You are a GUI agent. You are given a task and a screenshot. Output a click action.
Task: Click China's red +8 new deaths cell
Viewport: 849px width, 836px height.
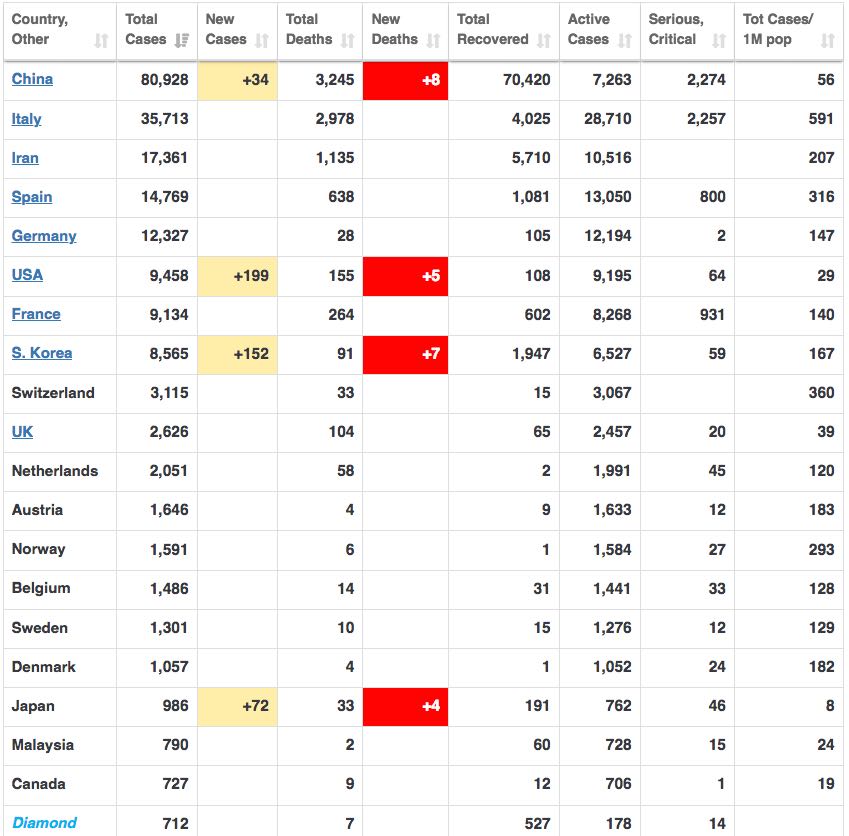[405, 80]
